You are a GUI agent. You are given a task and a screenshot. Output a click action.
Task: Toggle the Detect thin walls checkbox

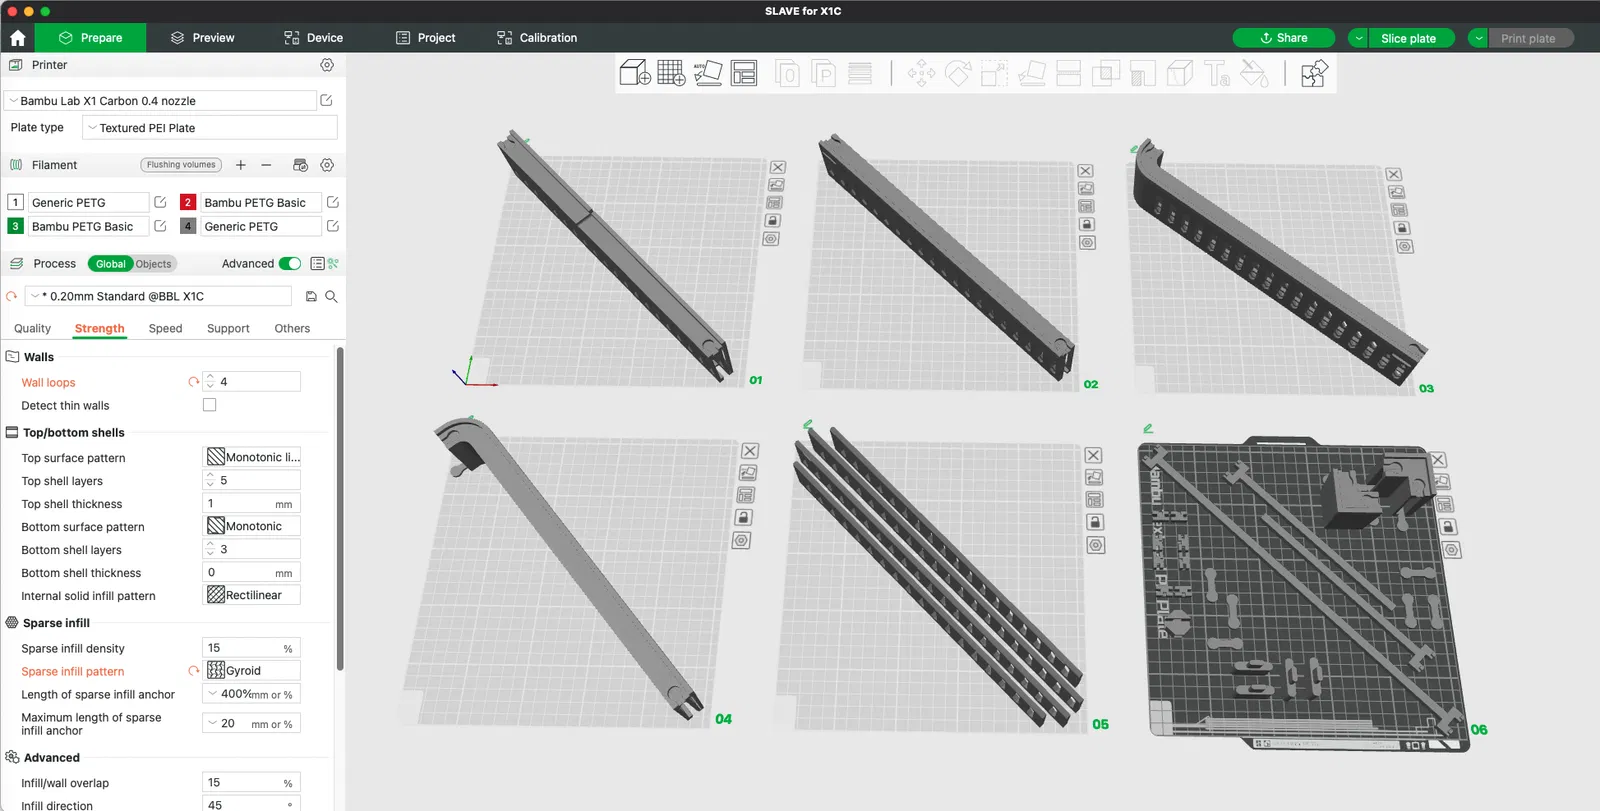pos(209,405)
